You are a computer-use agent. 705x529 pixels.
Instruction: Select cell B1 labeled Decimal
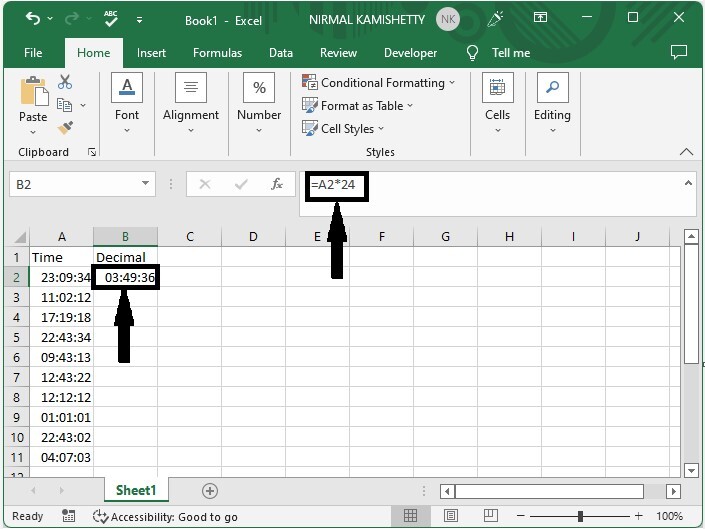(125, 258)
